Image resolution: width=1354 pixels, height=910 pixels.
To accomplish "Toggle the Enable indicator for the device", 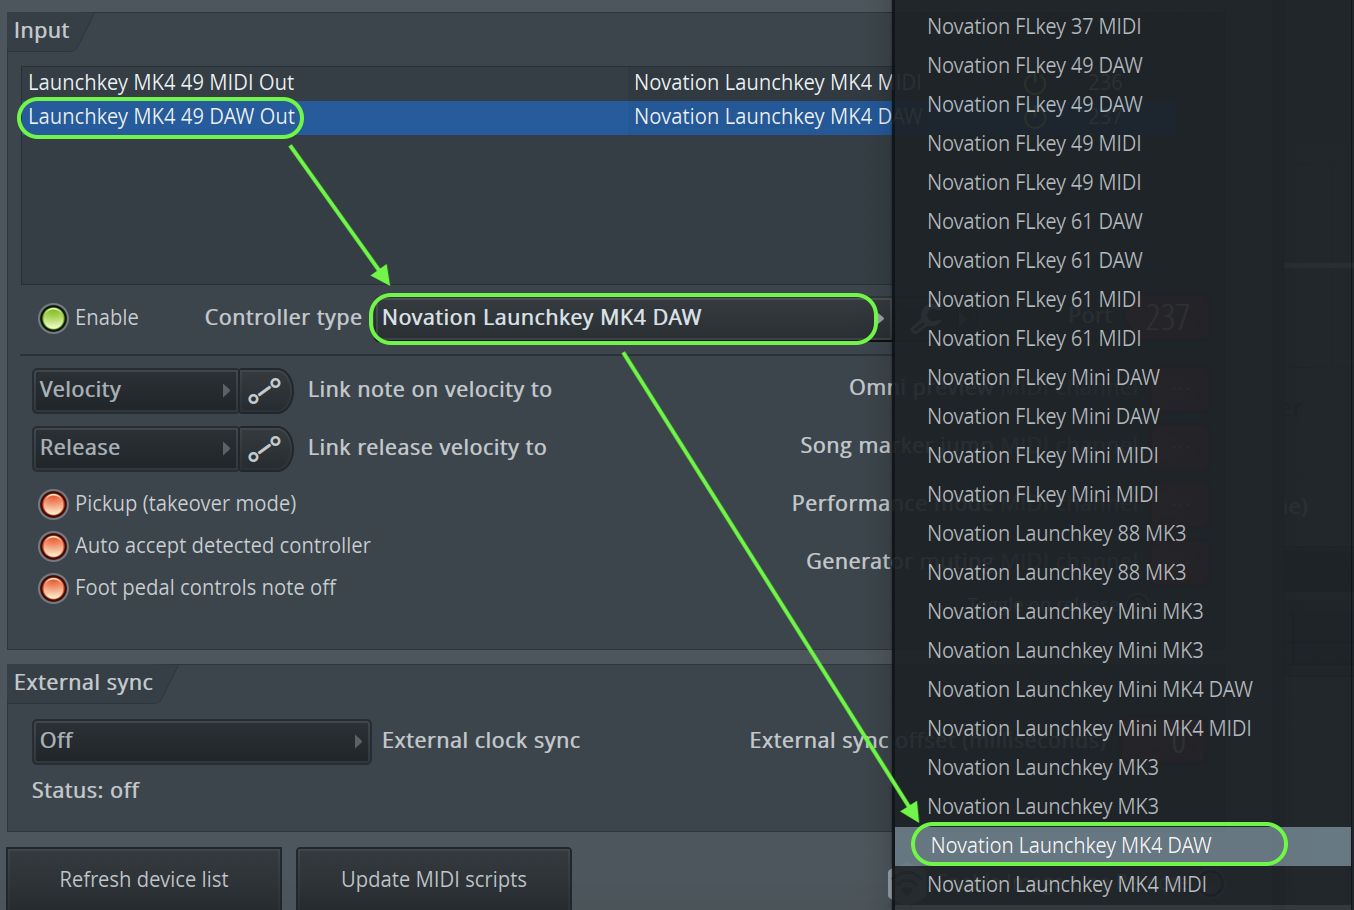I will point(53,318).
